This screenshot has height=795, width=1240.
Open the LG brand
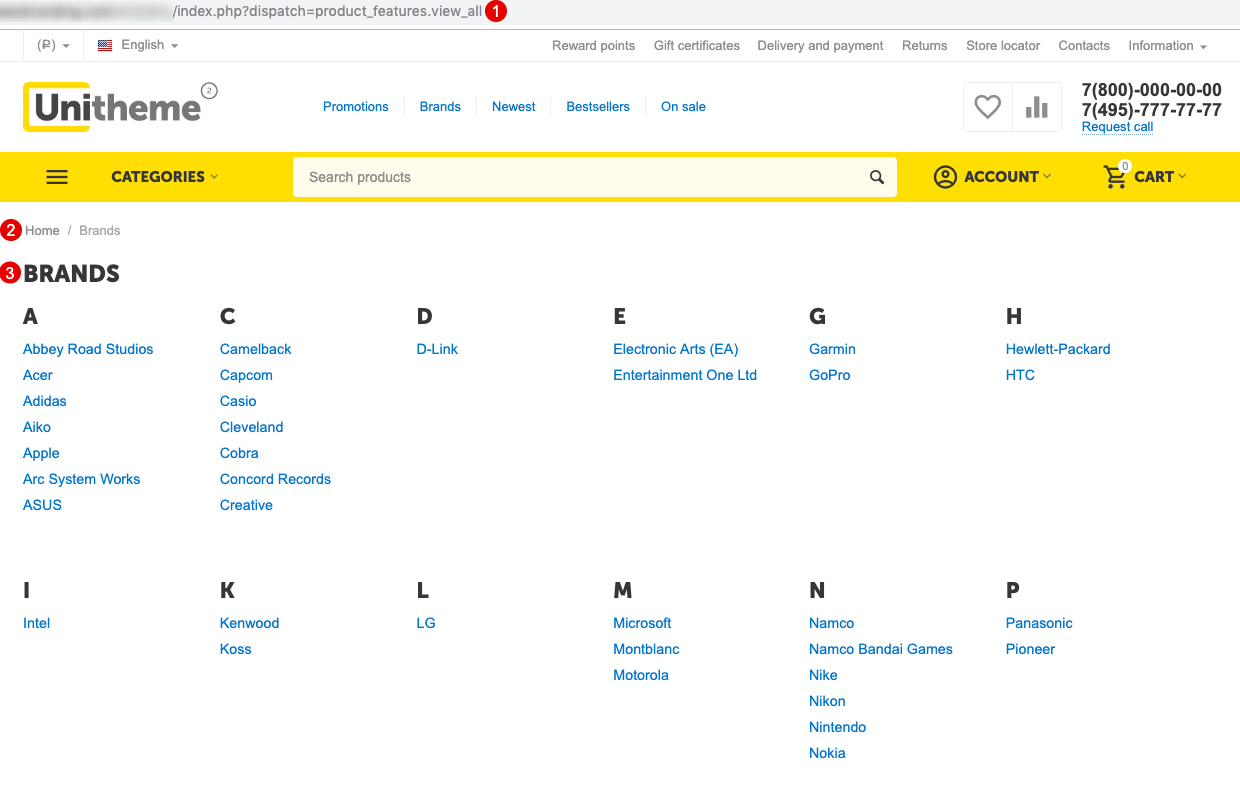[426, 623]
